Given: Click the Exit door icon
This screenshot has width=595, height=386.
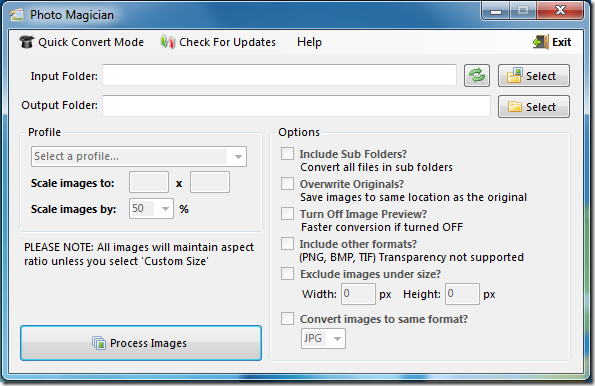Looking at the screenshot, I should pyautogui.click(x=541, y=42).
